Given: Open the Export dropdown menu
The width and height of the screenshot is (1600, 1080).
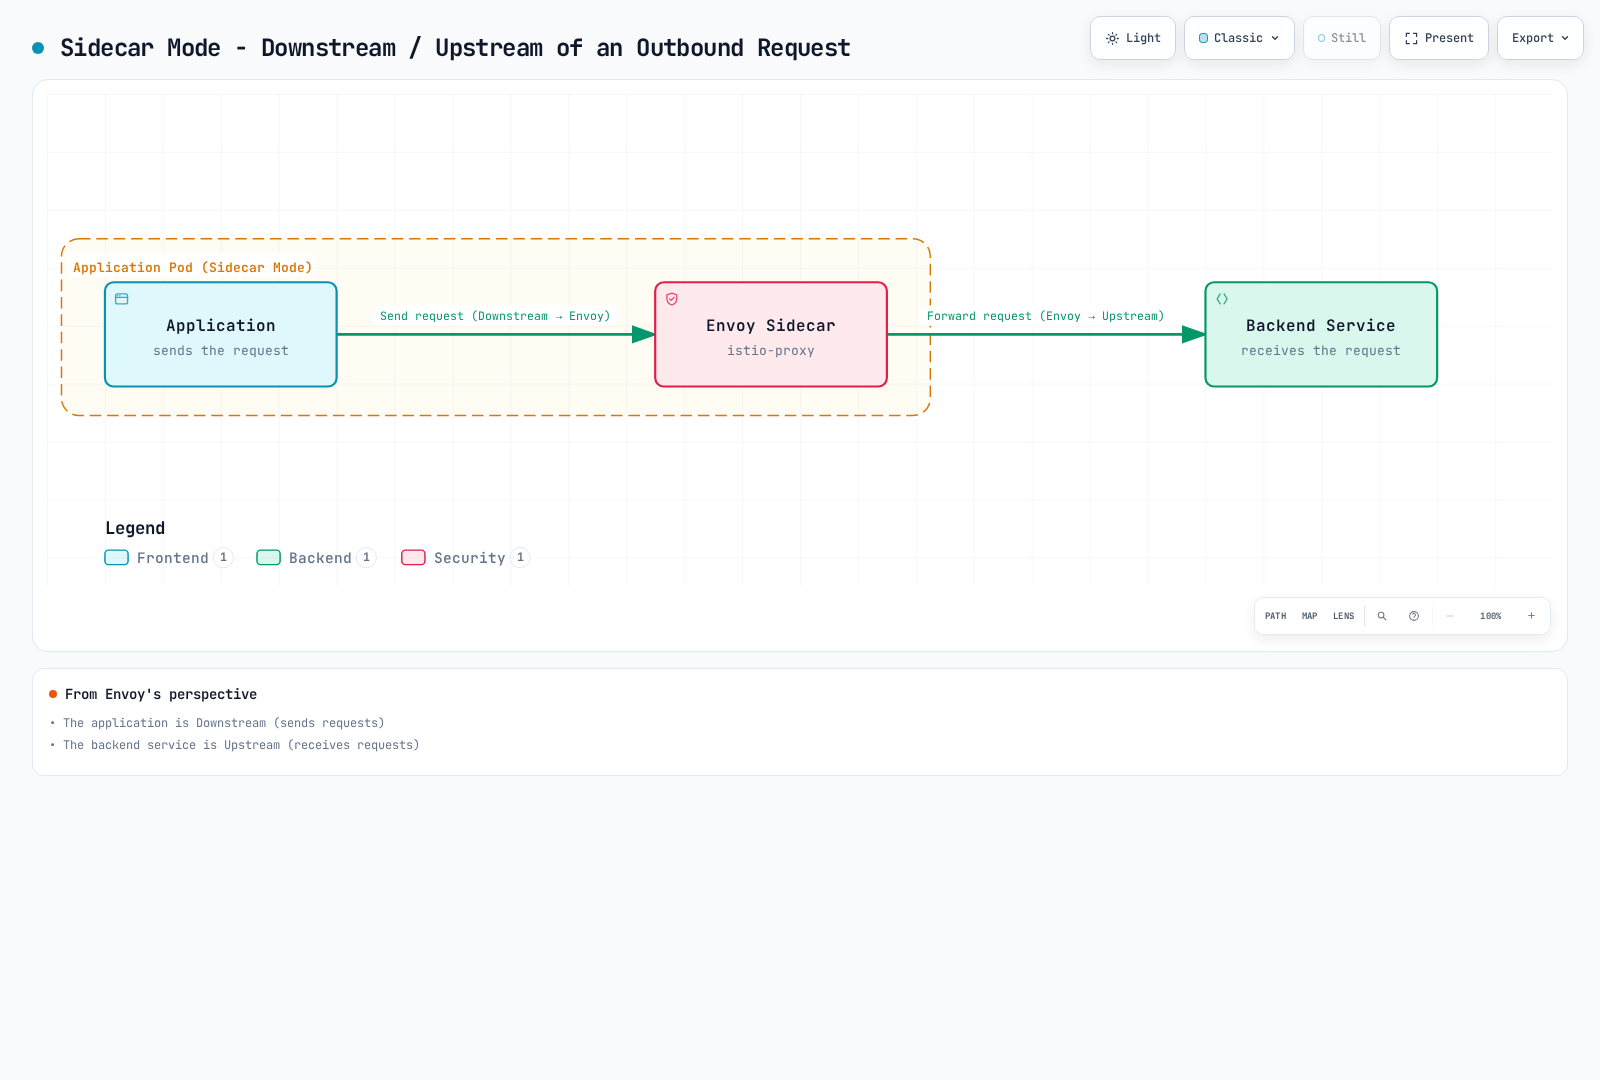Looking at the screenshot, I should click(1540, 38).
